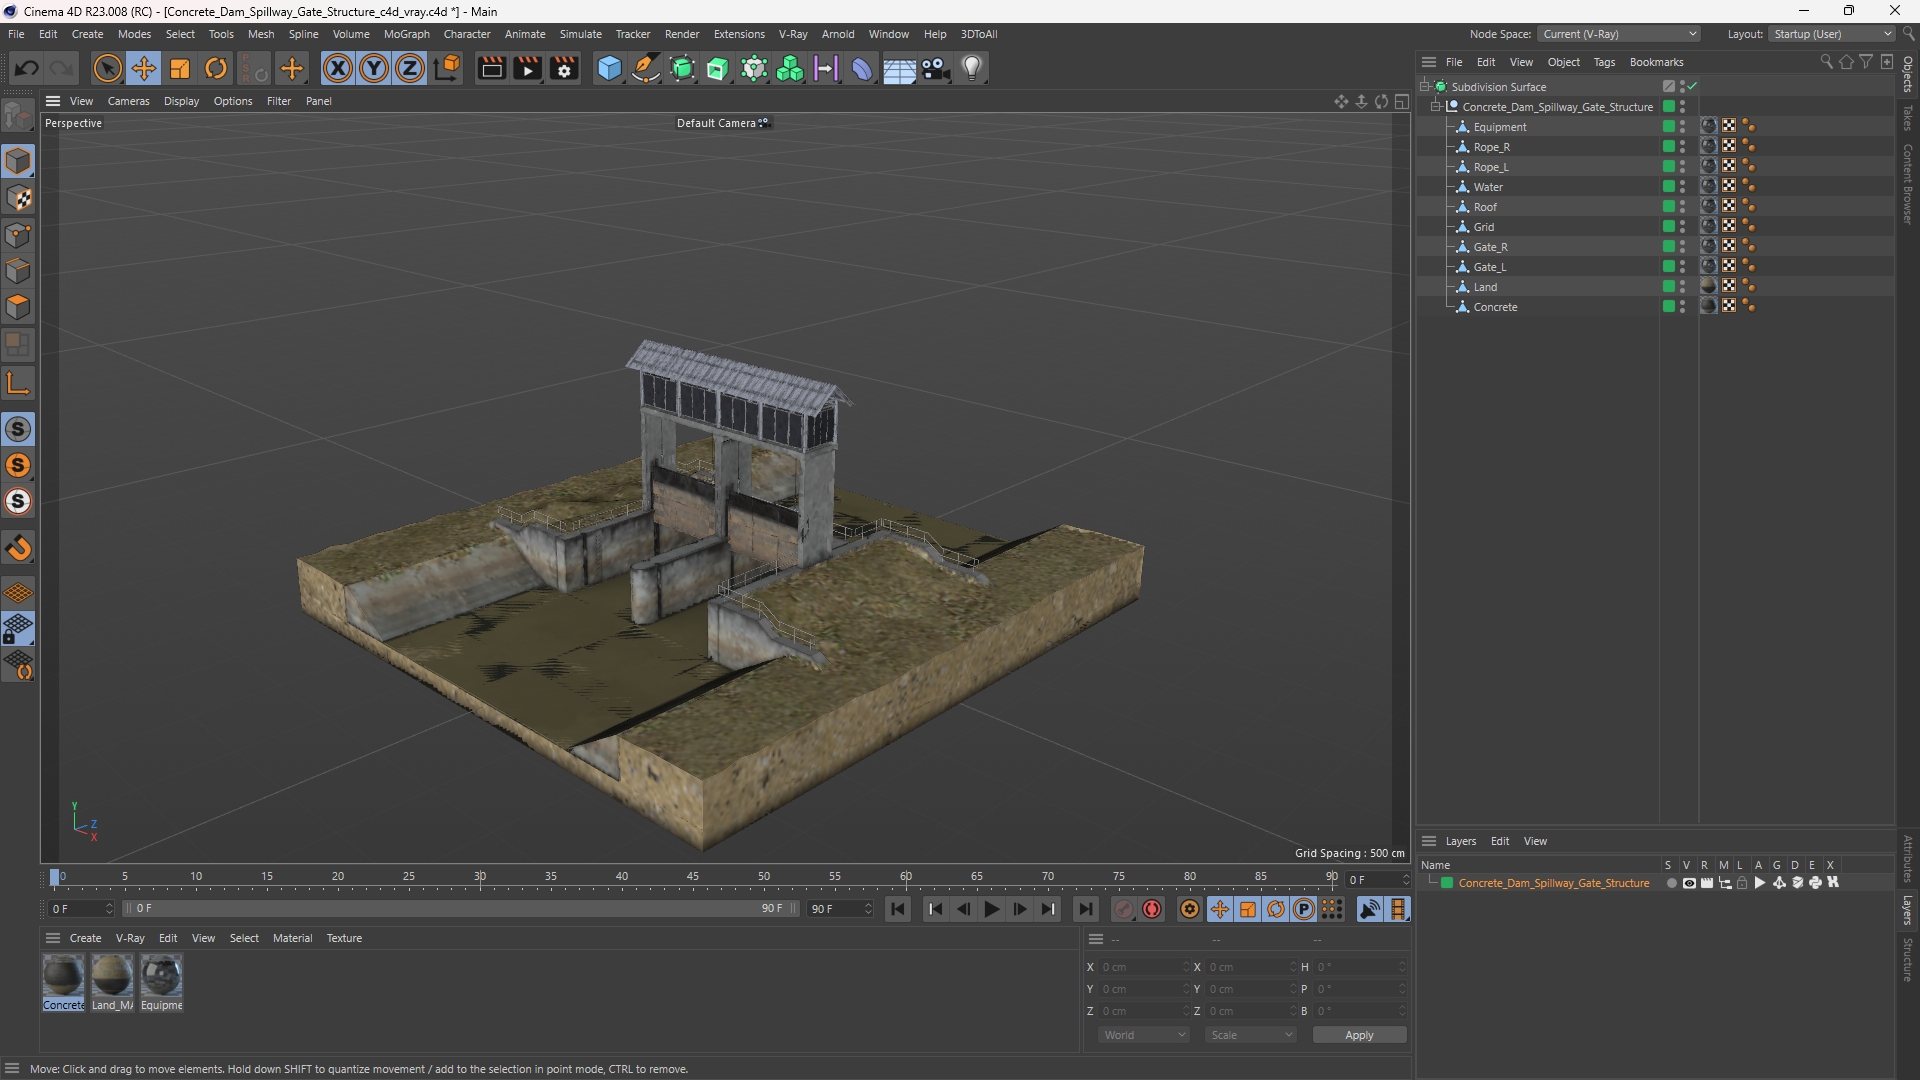Image resolution: width=1920 pixels, height=1080 pixels.
Task: Open the MoGraph menu
Action: point(406,34)
